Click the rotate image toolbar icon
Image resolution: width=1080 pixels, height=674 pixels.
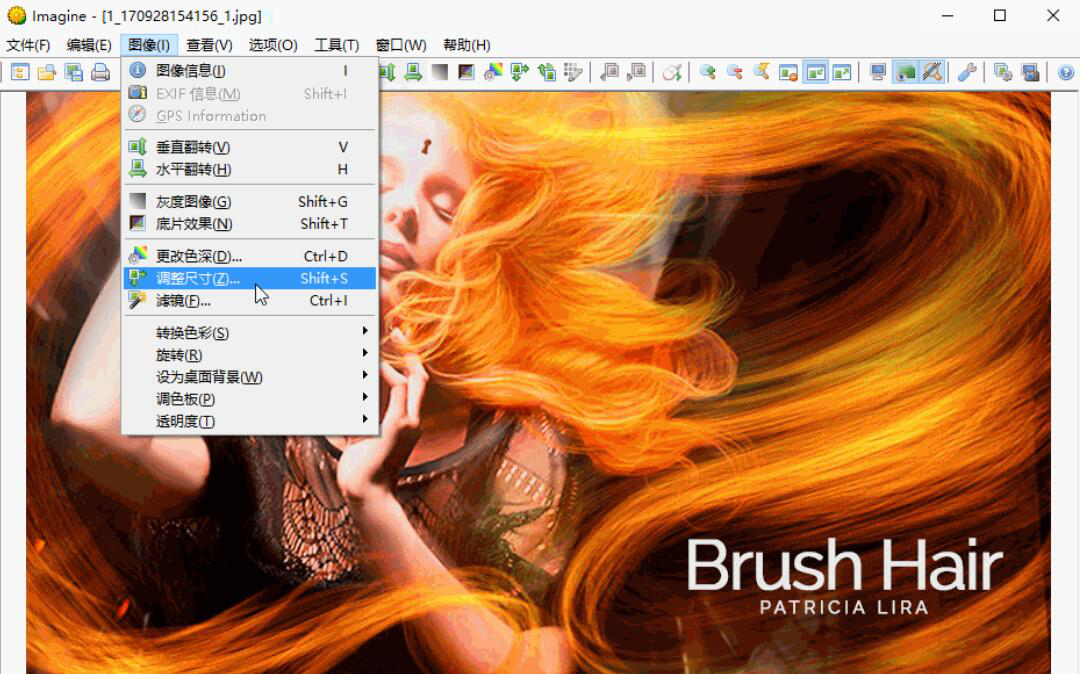tap(547, 72)
